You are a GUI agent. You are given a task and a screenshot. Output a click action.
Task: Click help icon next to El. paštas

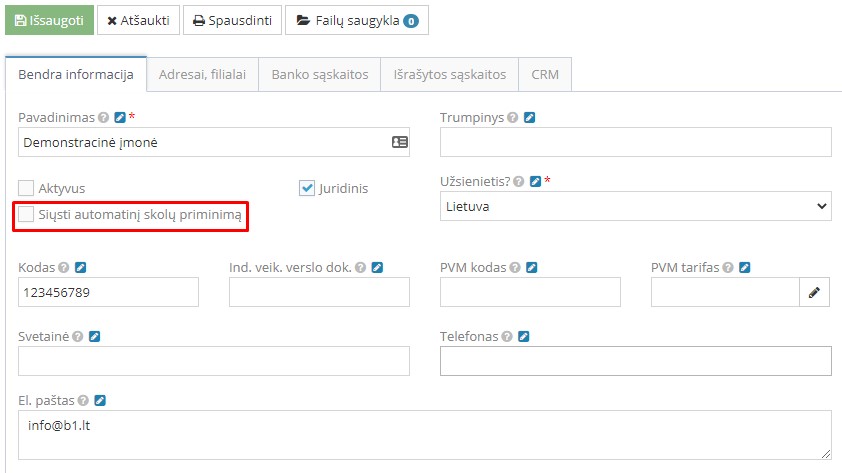point(83,401)
